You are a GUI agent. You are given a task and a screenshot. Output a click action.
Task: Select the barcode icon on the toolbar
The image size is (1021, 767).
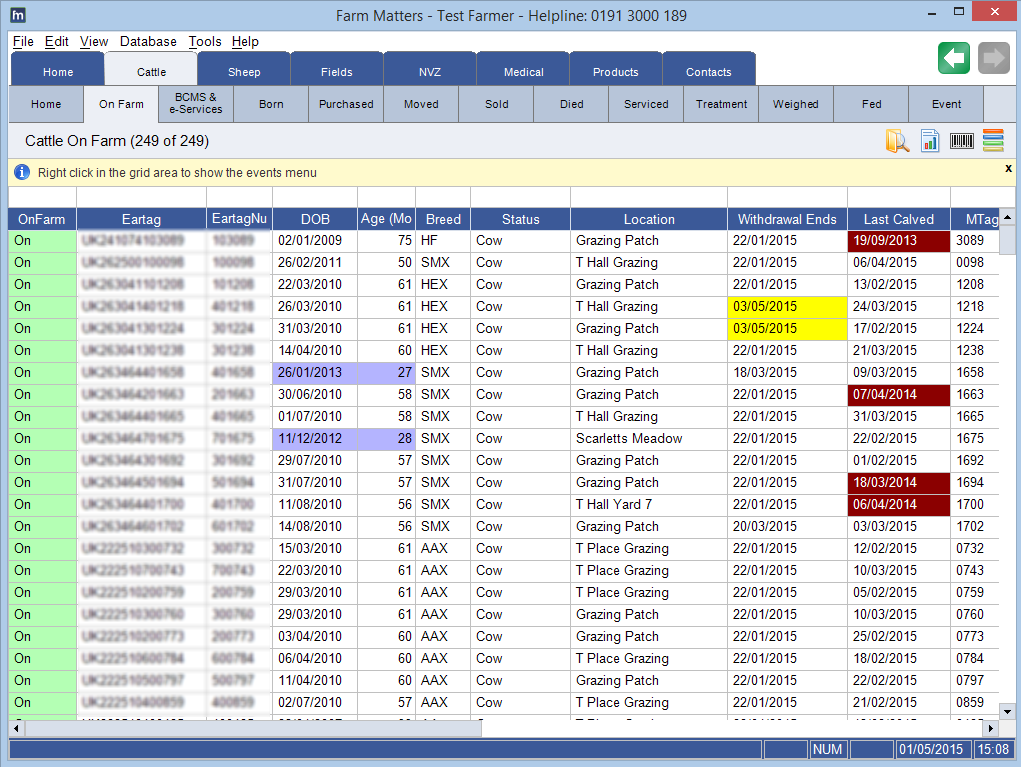[961, 141]
